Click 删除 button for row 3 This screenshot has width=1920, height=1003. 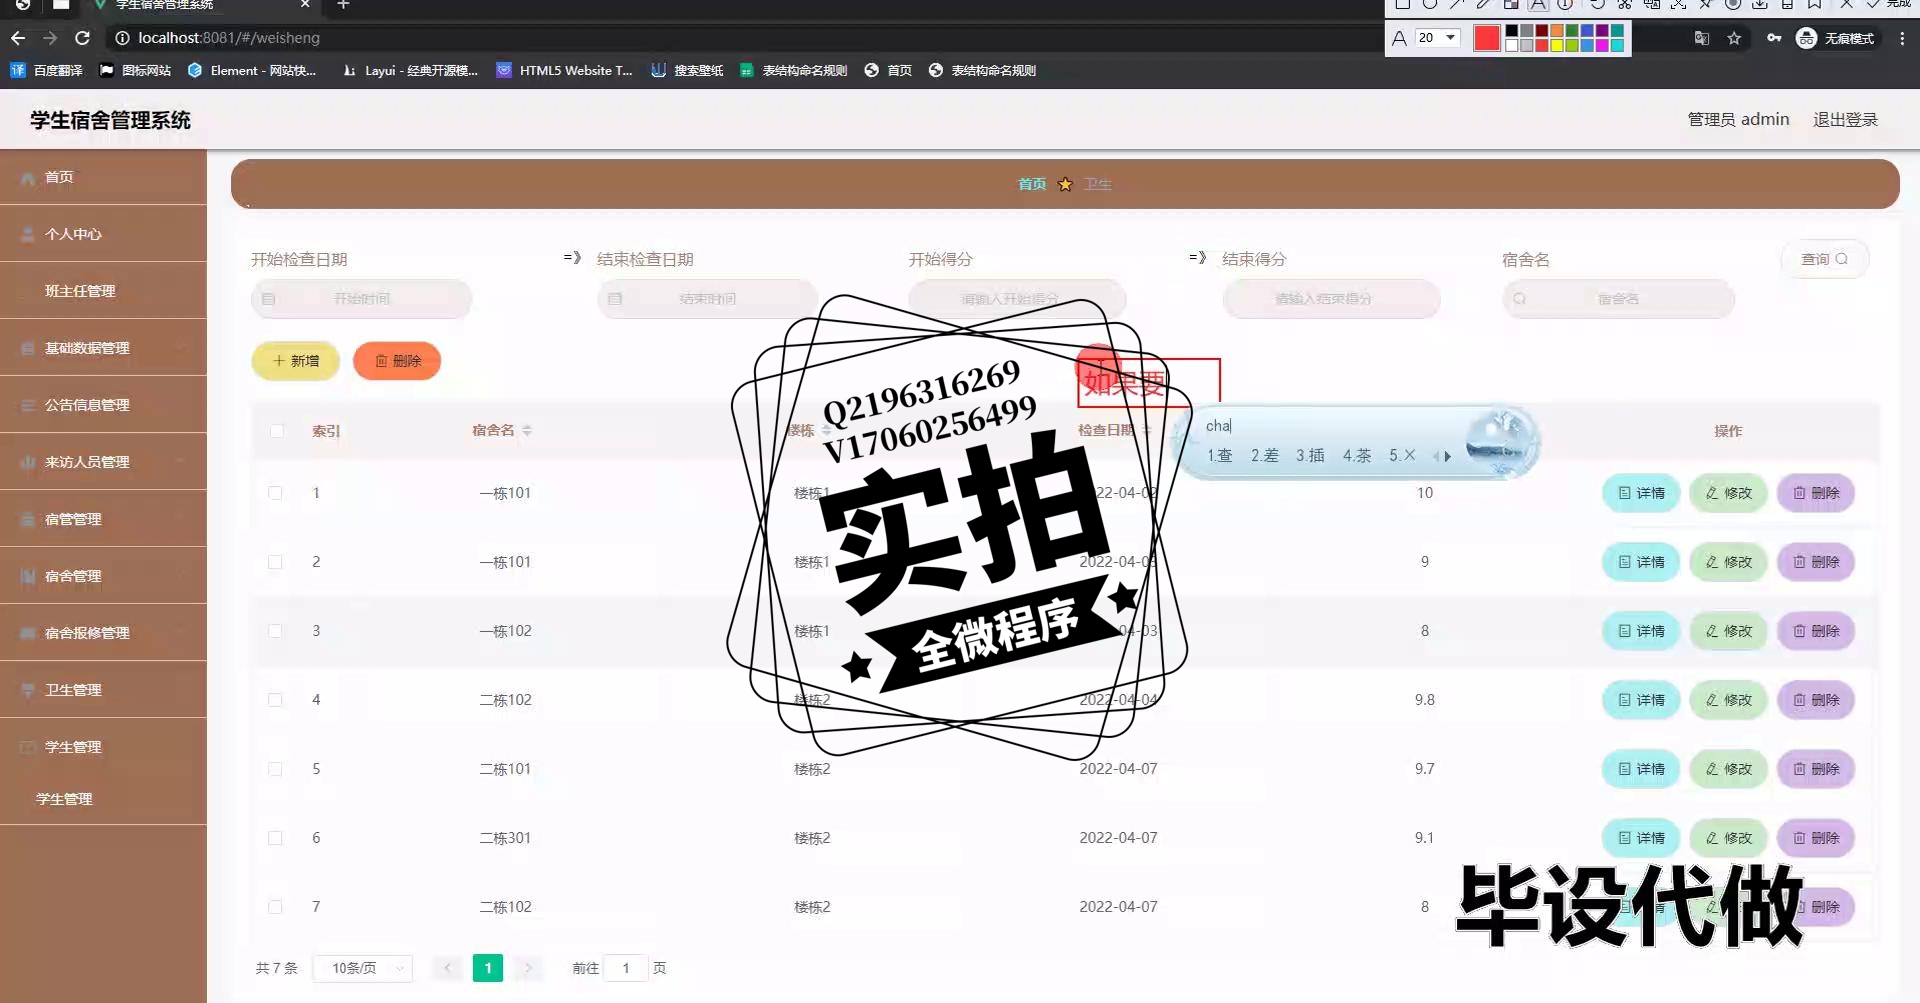(1816, 631)
